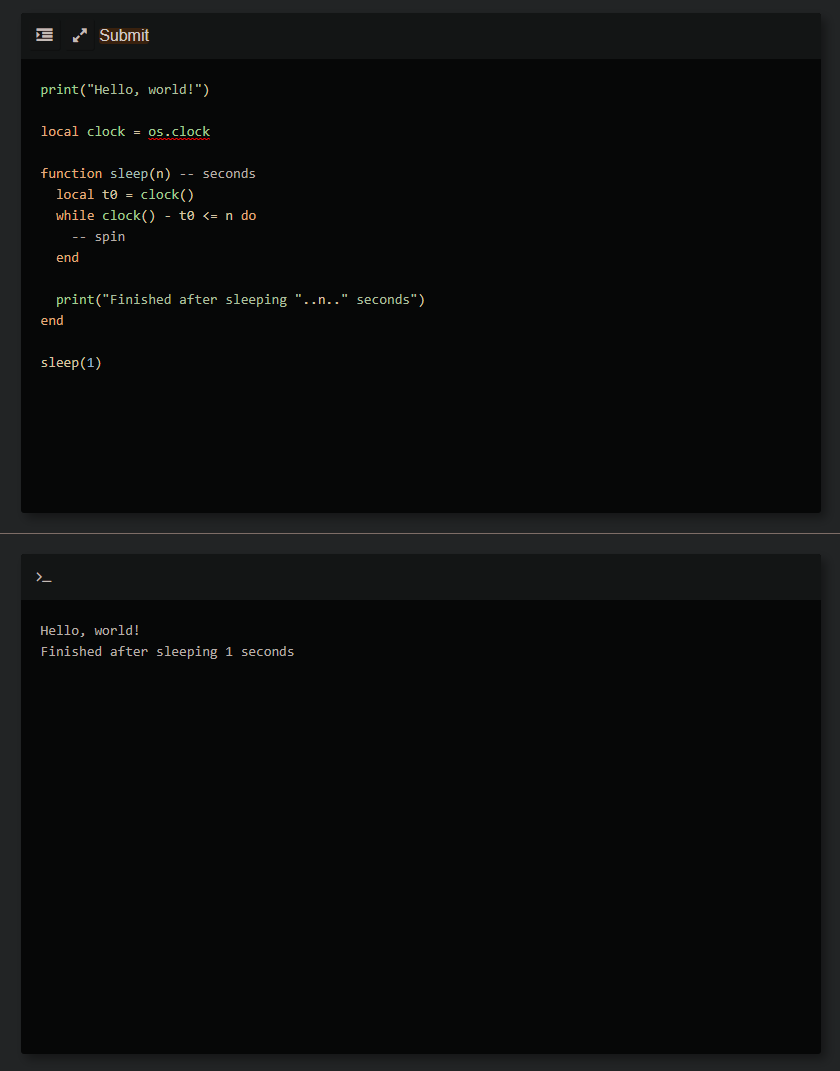Click the print("Hello, world!") line

tap(125, 89)
